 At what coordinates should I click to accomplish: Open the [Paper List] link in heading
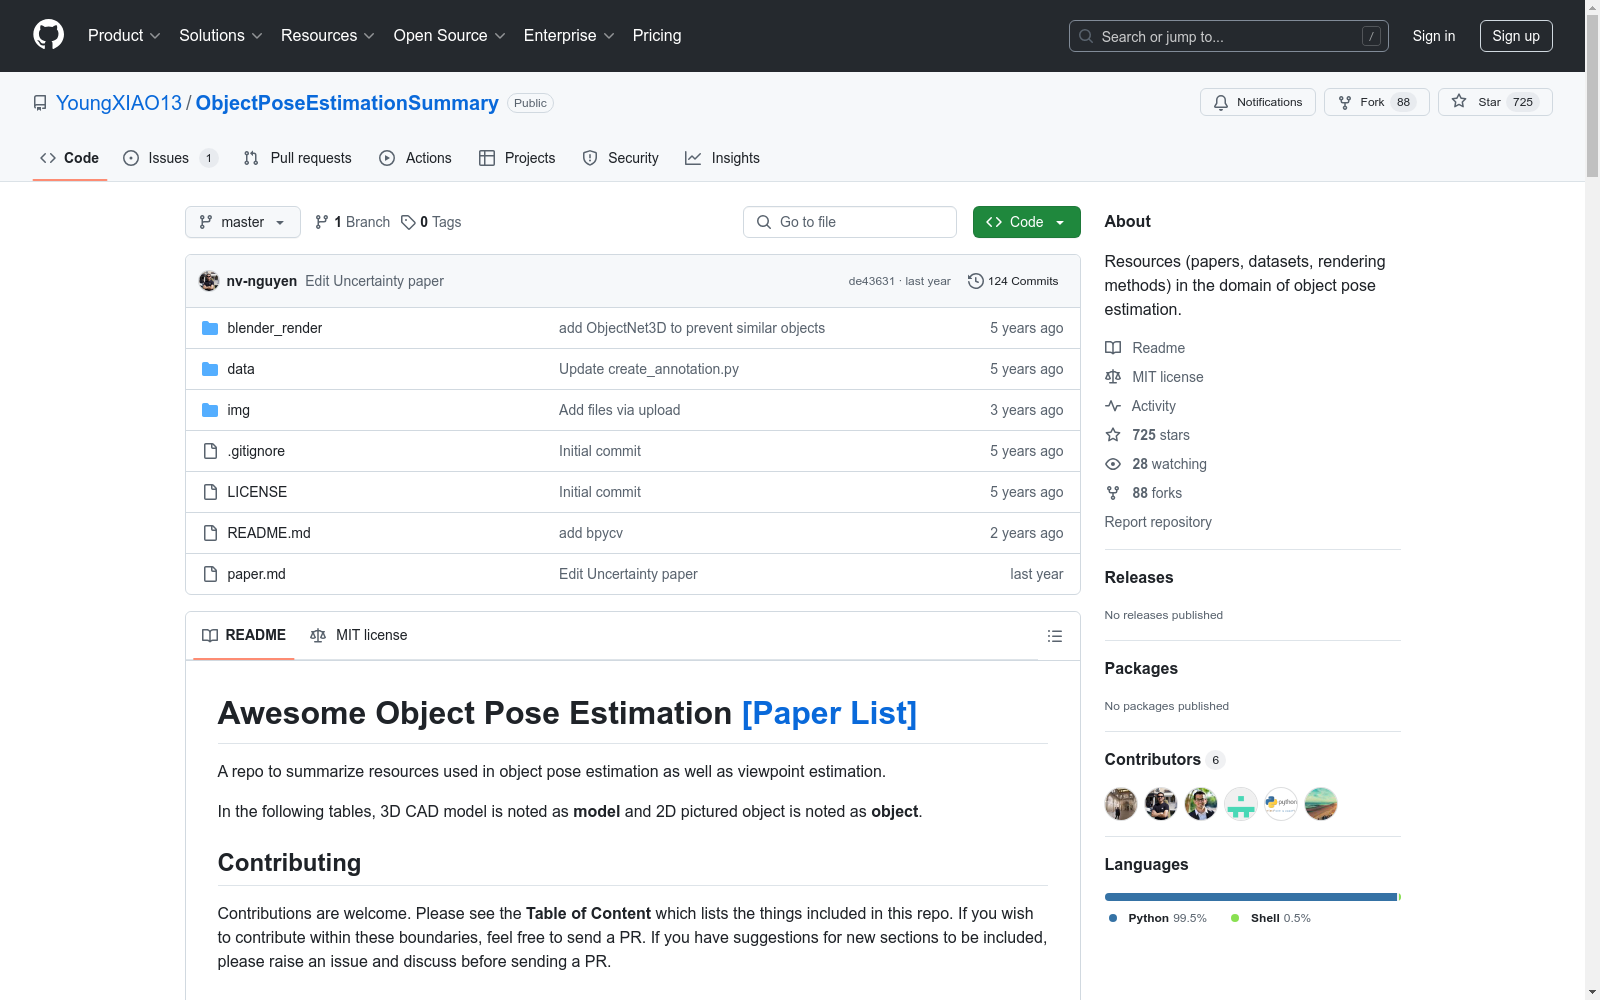pos(829,713)
